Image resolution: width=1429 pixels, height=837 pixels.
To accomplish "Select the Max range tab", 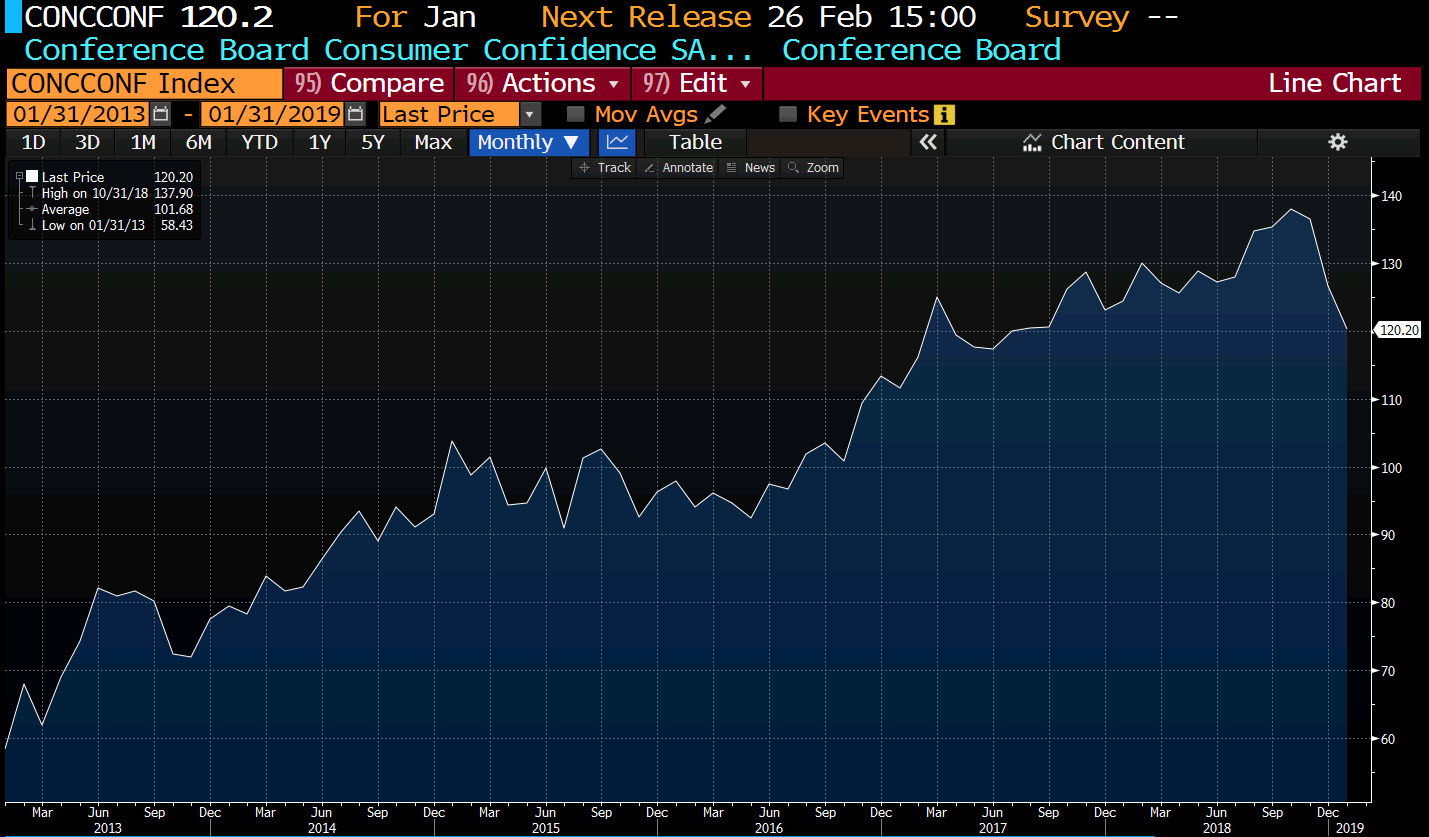I will pyautogui.click(x=433, y=142).
